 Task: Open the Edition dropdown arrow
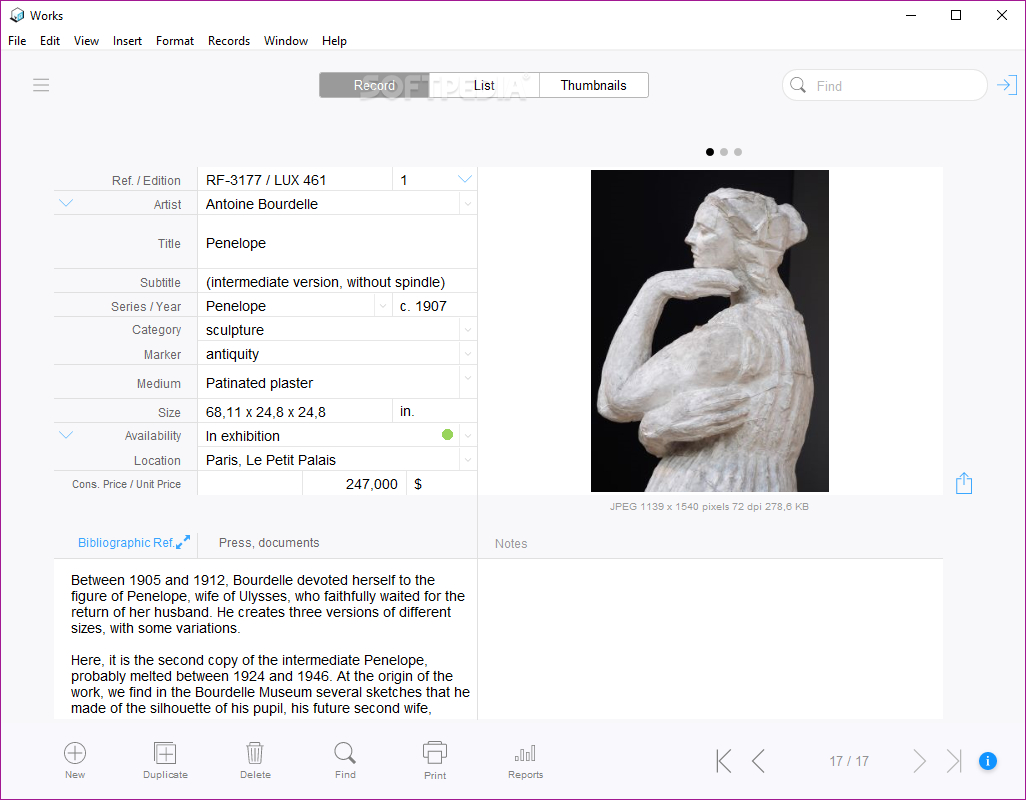click(465, 179)
